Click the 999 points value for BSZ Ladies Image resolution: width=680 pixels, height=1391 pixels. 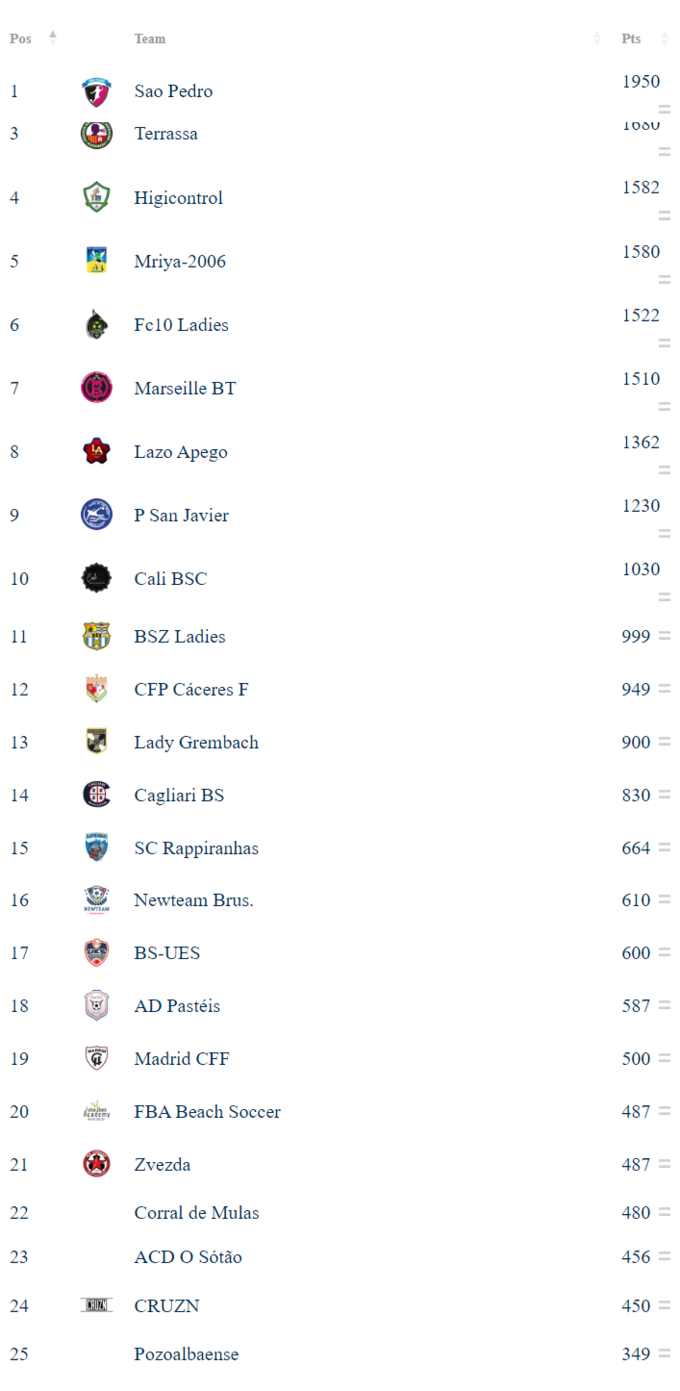636,636
